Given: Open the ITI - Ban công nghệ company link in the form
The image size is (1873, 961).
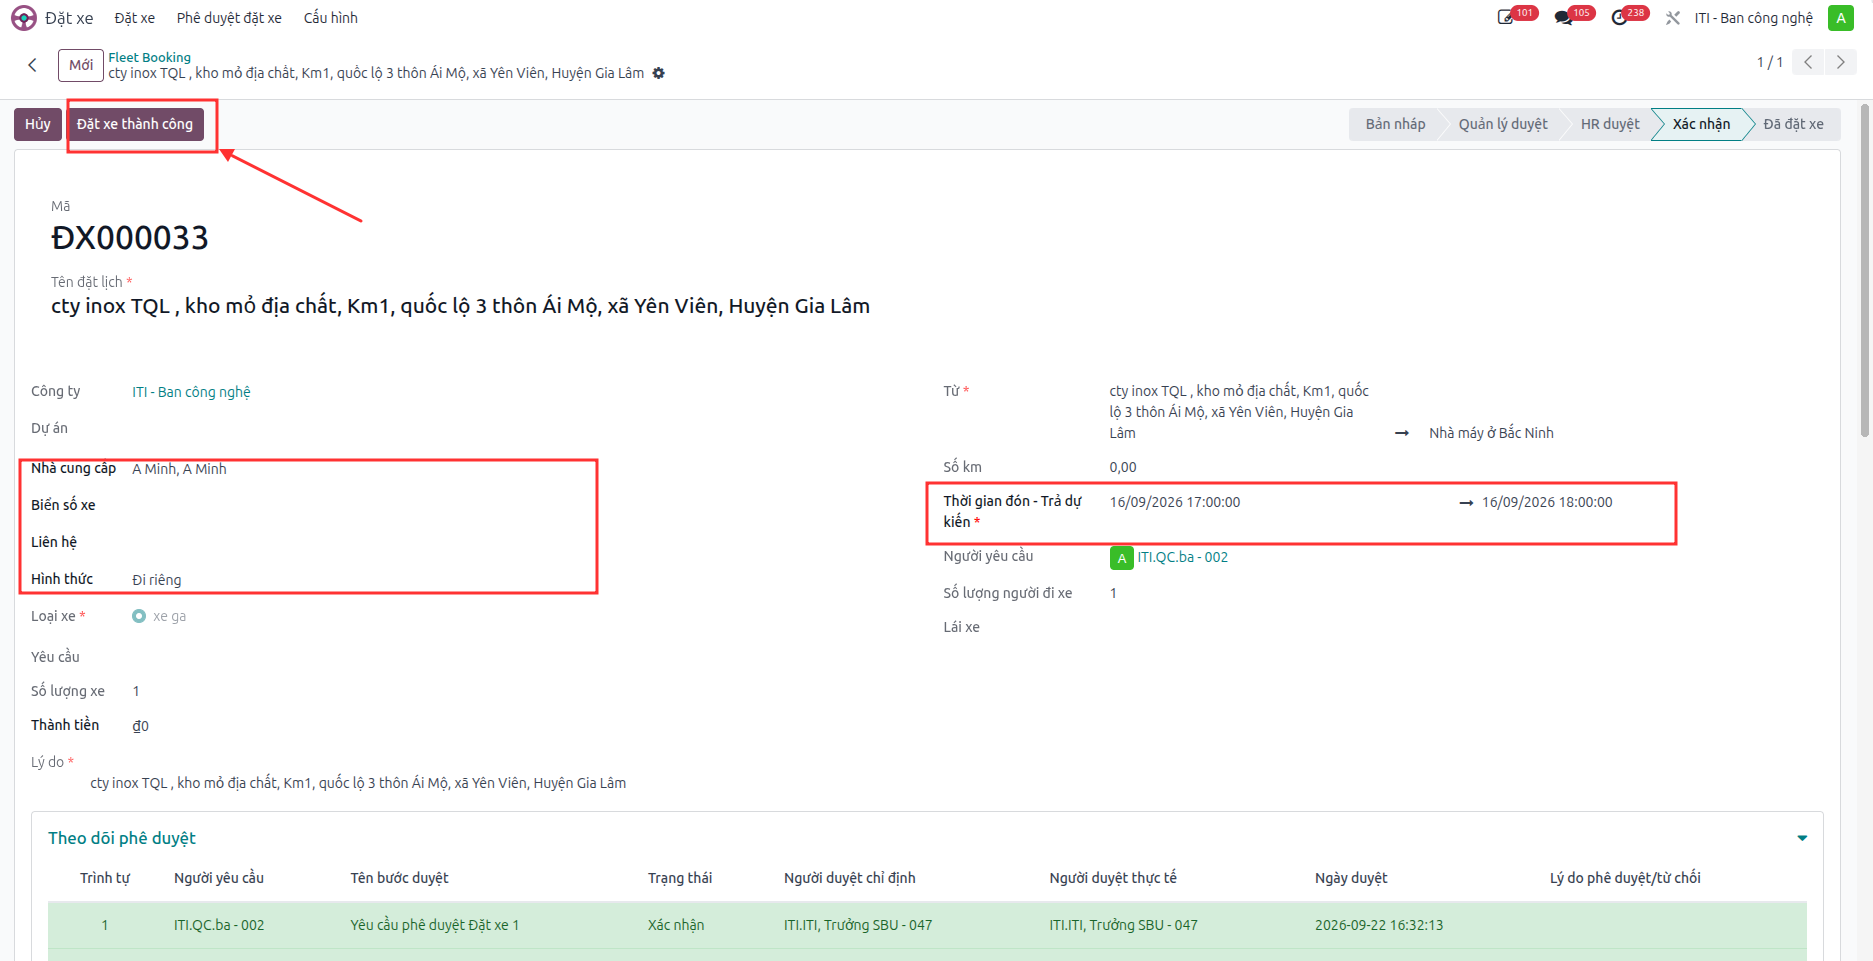Looking at the screenshot, I should click(x=192, y=392).
